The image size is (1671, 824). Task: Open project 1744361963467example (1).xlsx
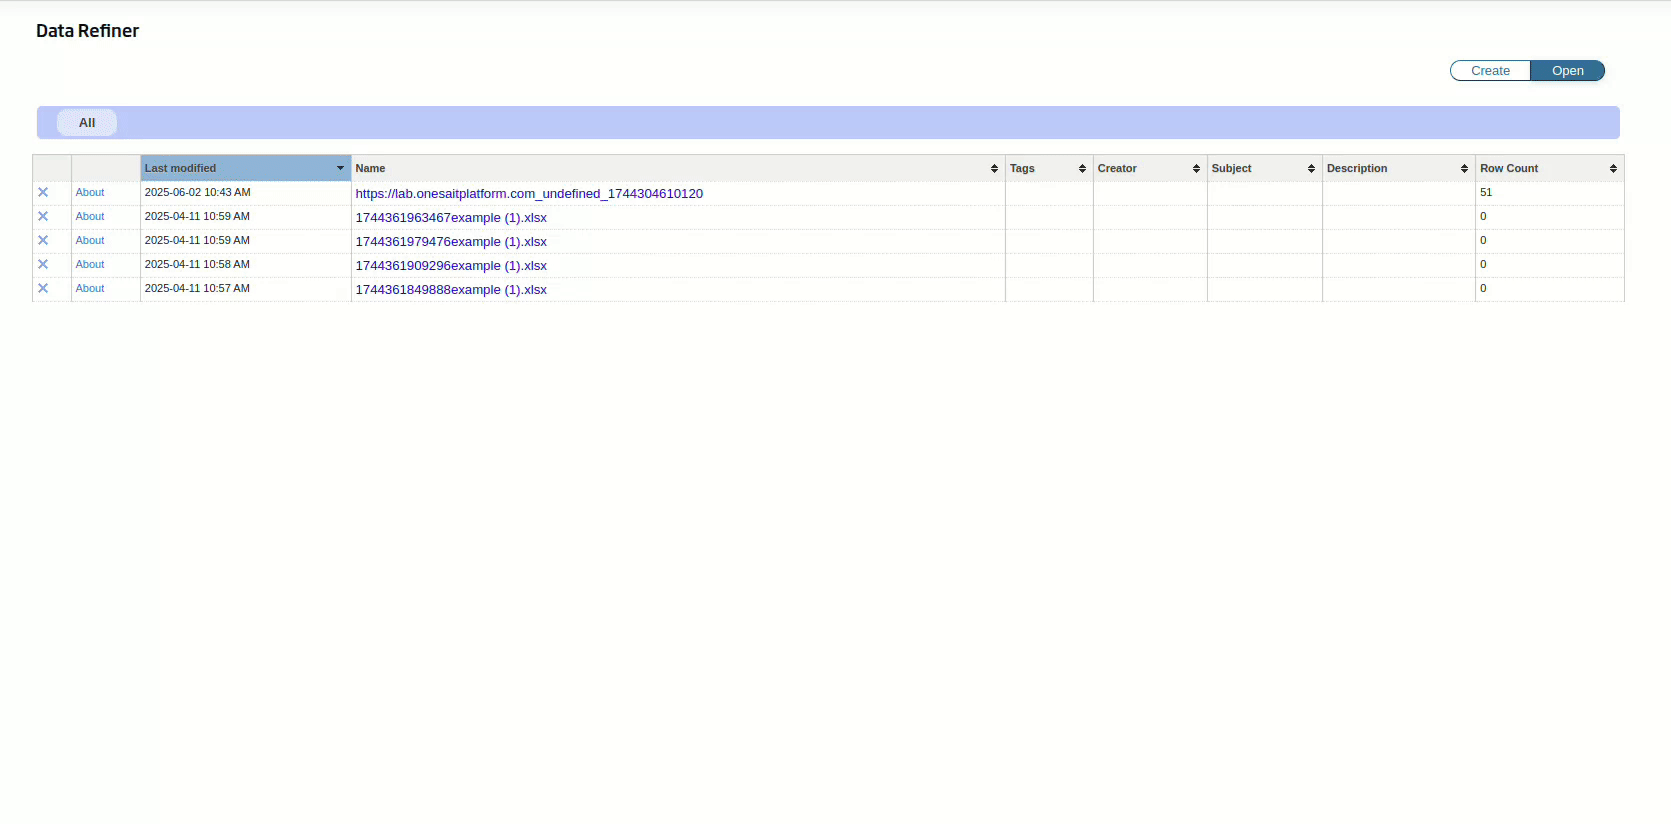pyautogui.click(x=451, y=218)
